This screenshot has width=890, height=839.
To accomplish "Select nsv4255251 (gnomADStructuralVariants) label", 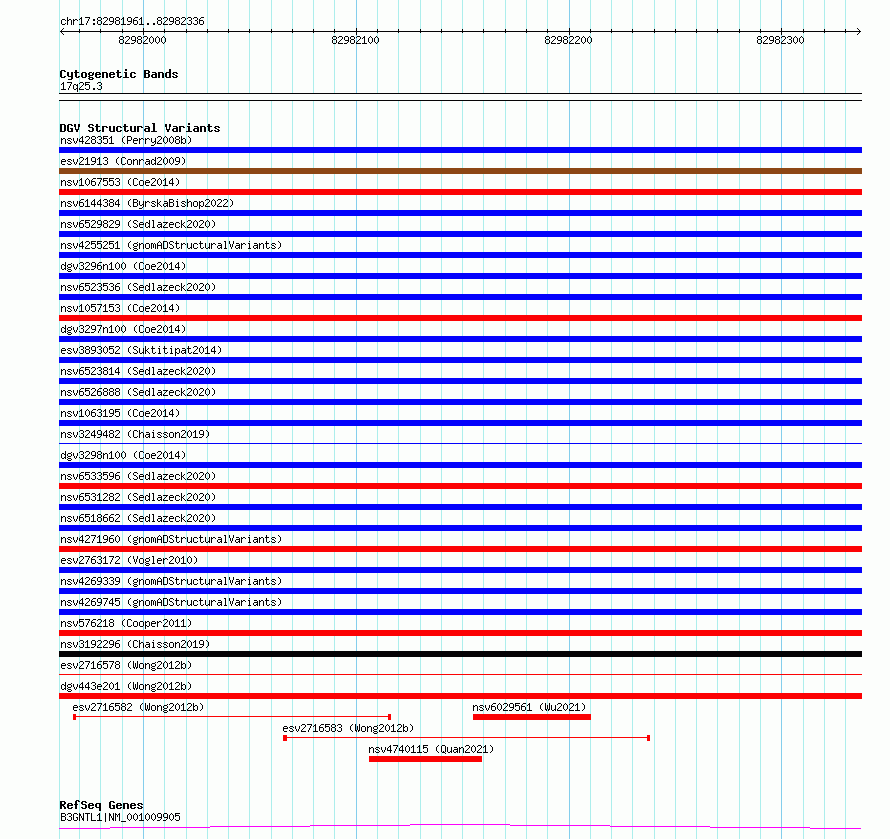I will coord(171,245).
